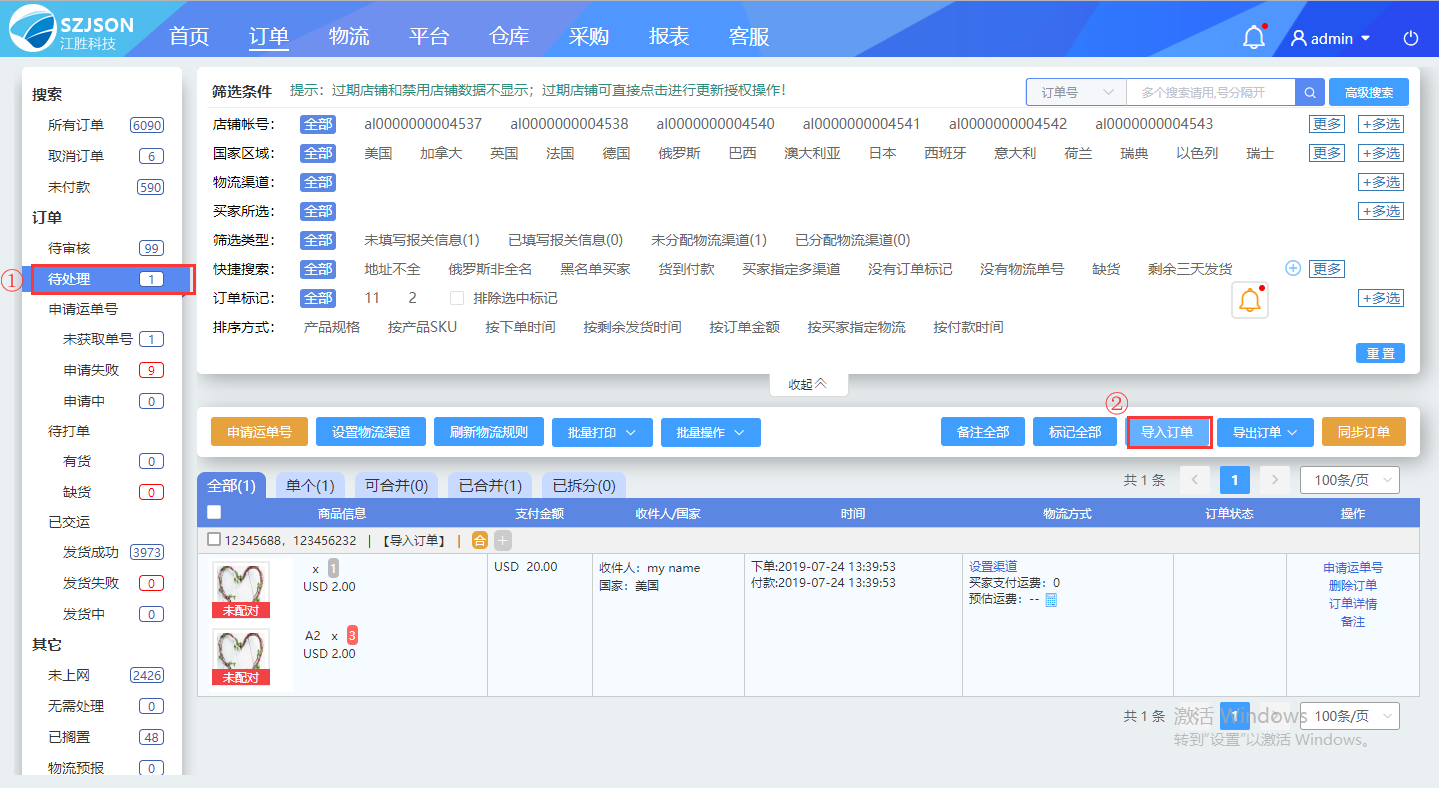Click the 申请运单号 orange button
1439x788 pixels.
pyautogui.click(x=259, y=432)
